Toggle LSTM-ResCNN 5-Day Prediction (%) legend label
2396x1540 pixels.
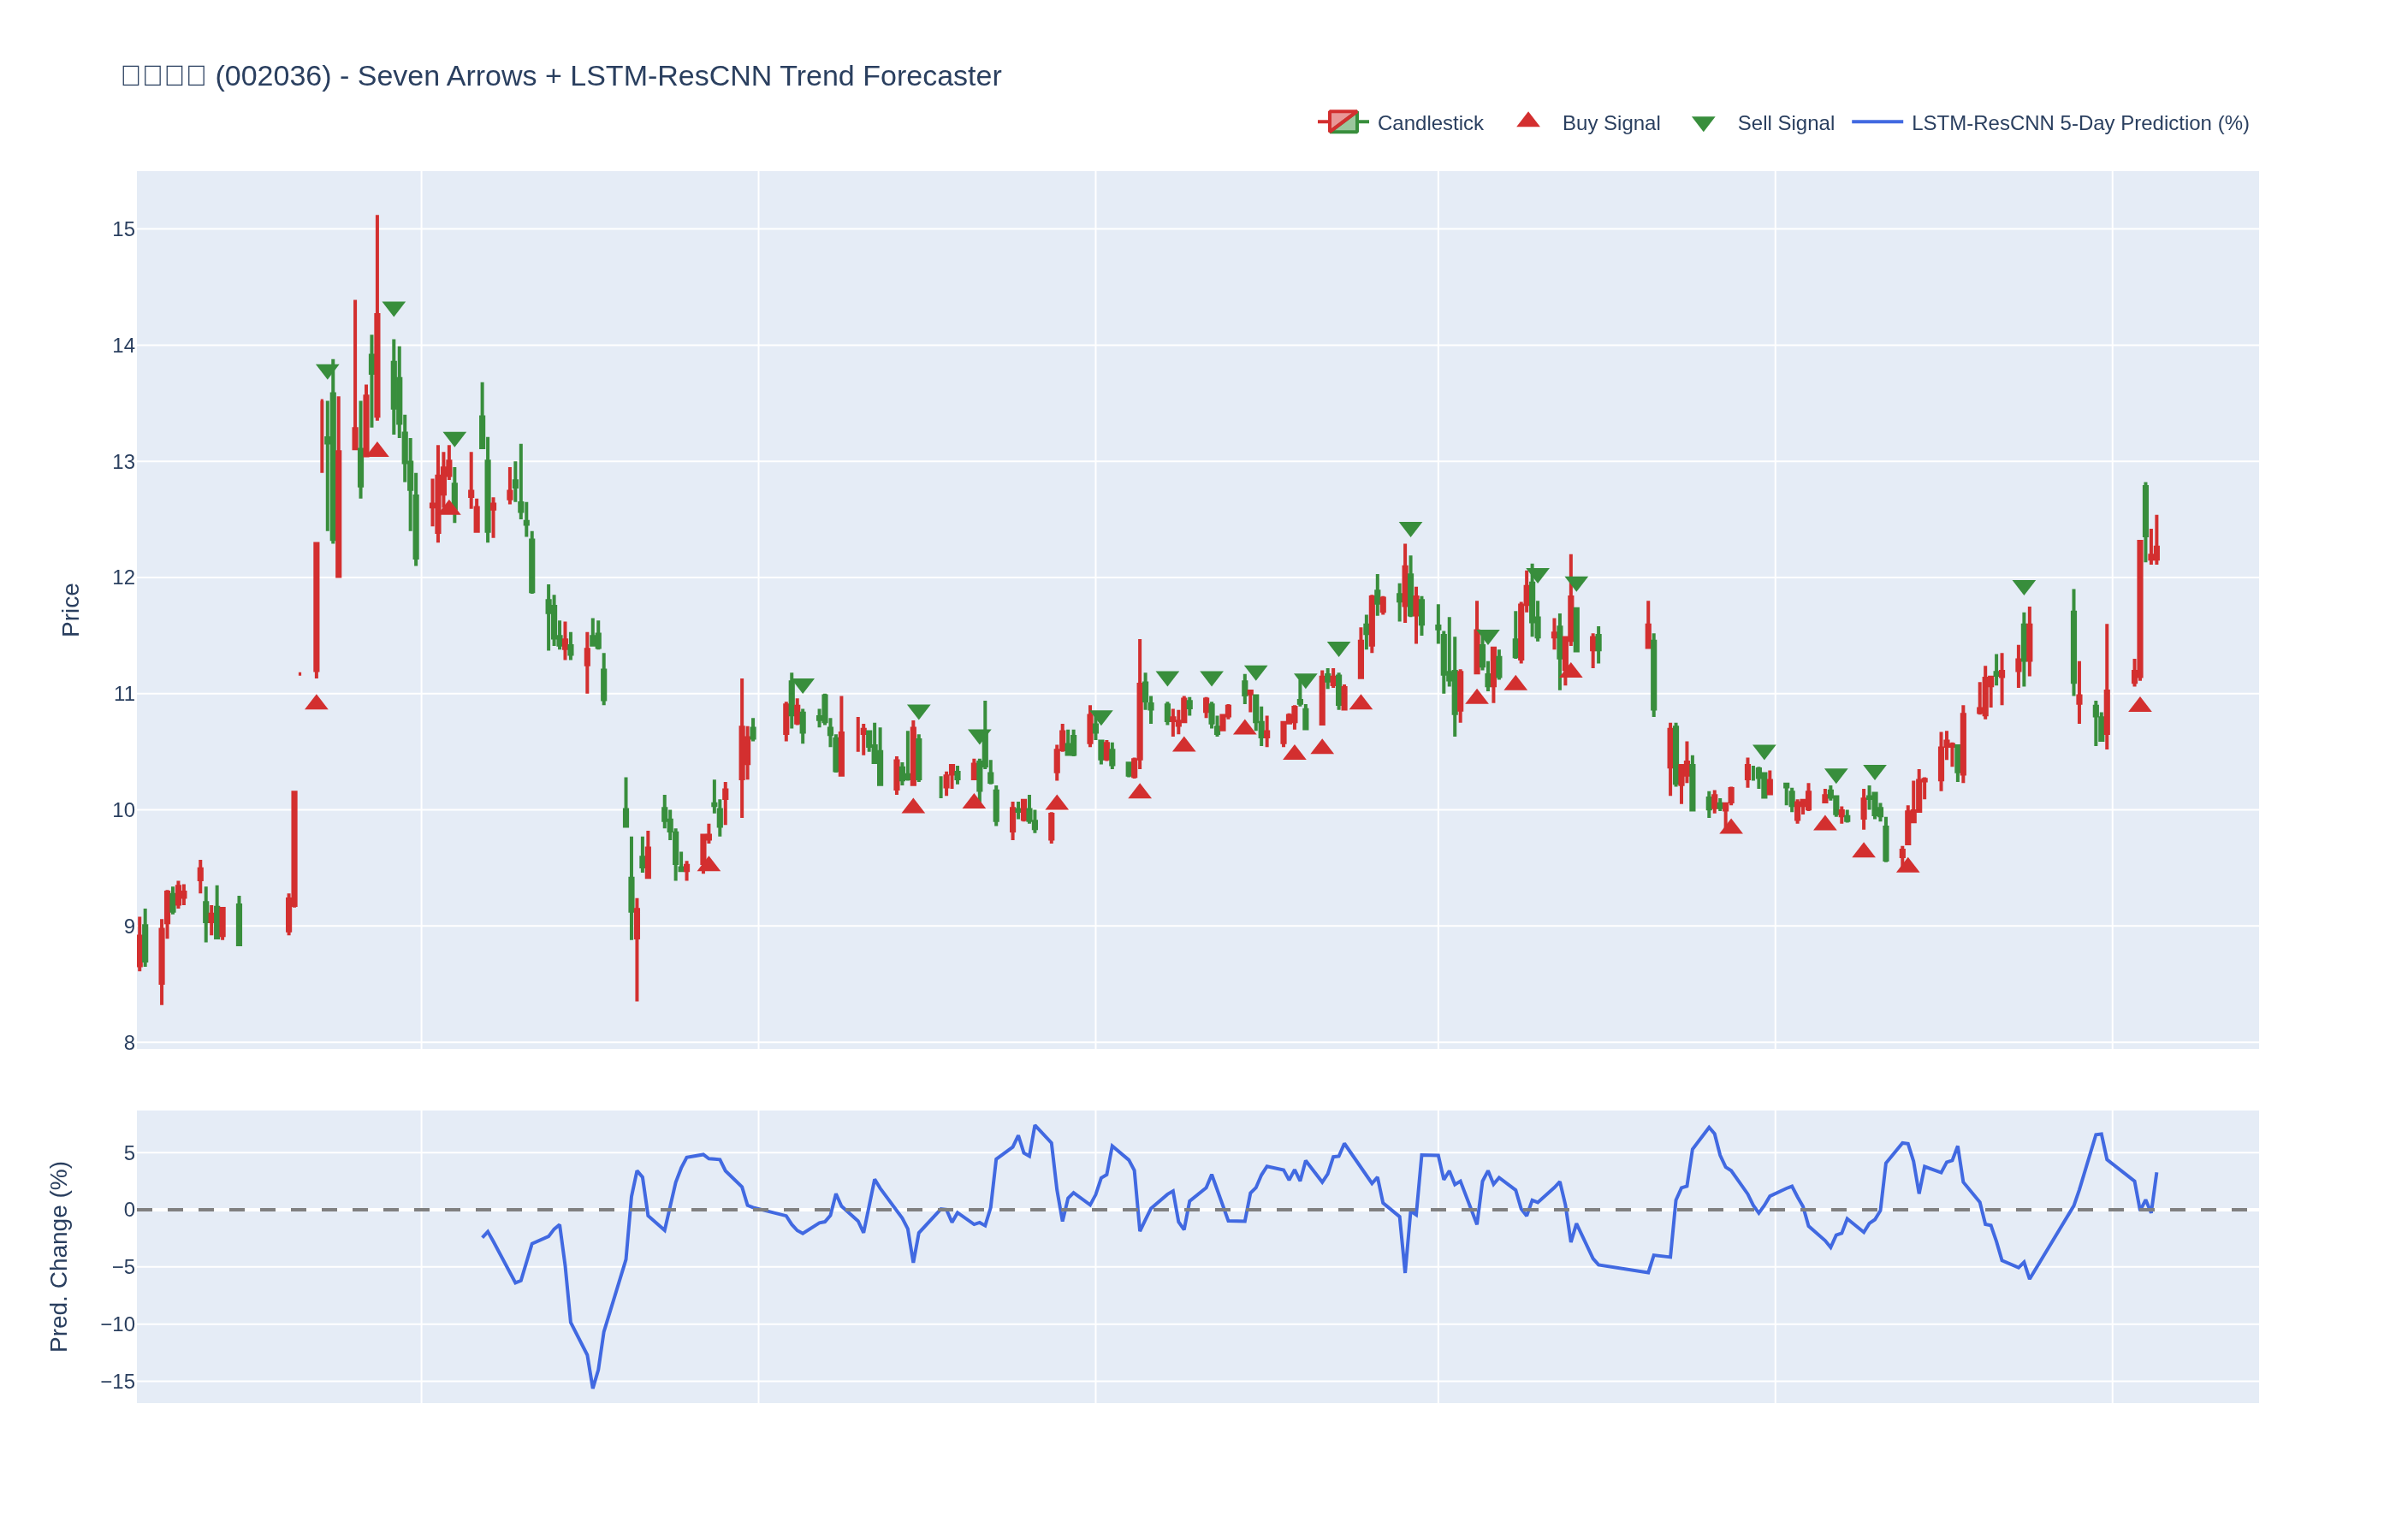pos(2079,123)
